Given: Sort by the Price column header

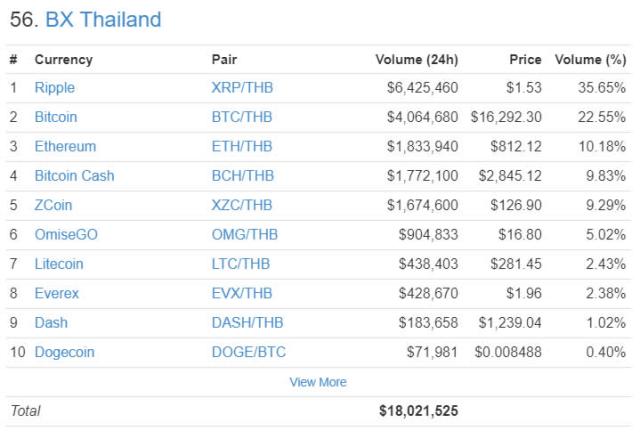Looking at the screenshot, I should (x=524, y=60).
